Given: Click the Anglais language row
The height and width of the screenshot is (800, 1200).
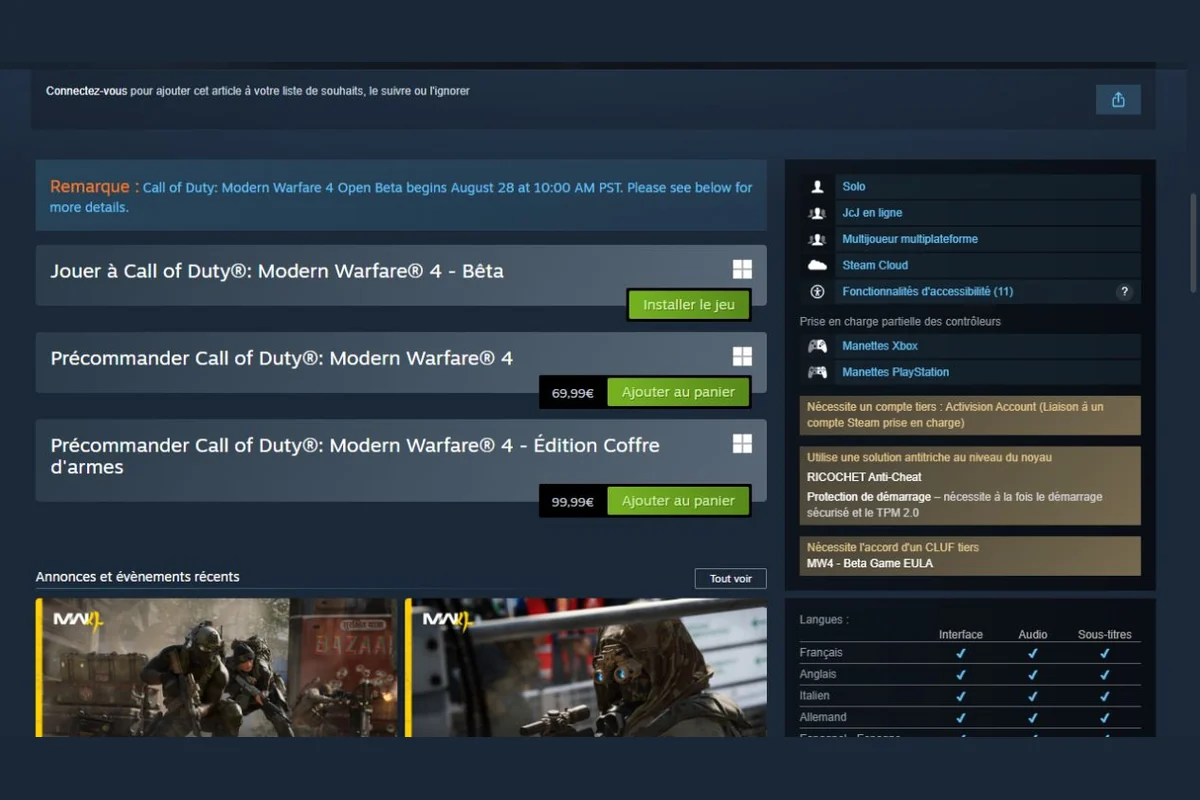Looking at the screenshot, I should [970, 675].
